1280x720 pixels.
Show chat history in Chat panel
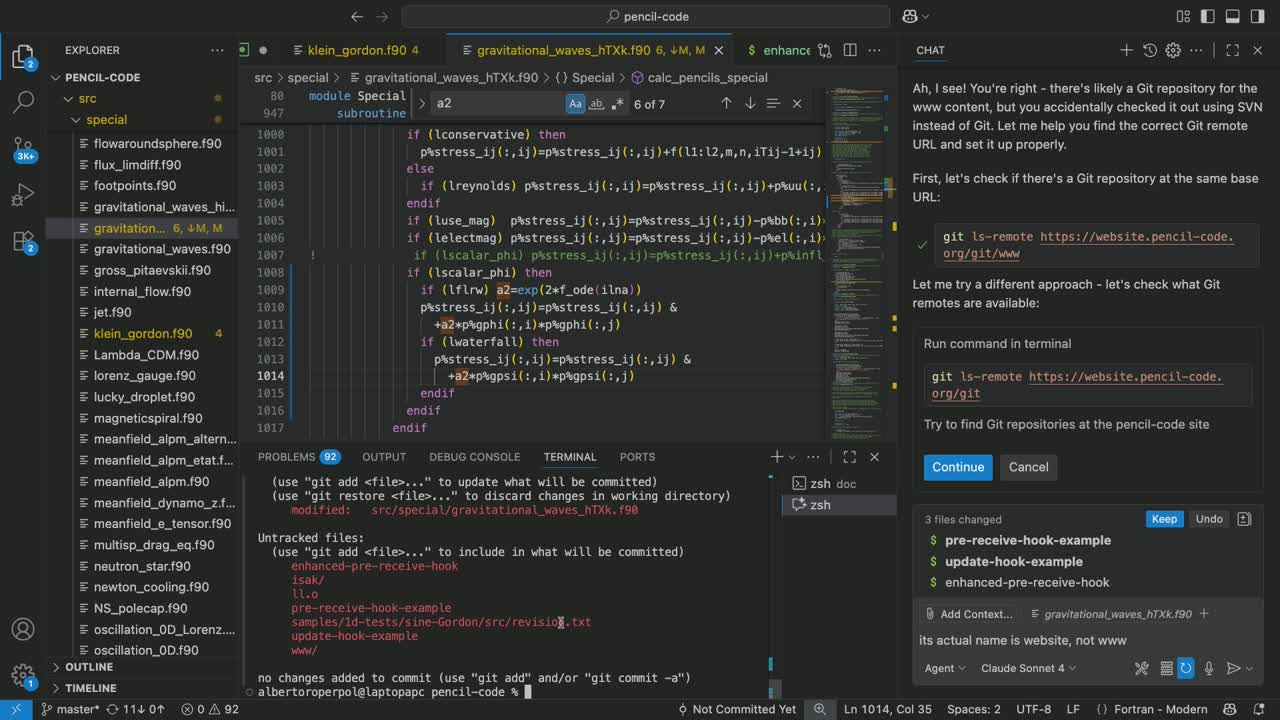[x=1150, y=50]
